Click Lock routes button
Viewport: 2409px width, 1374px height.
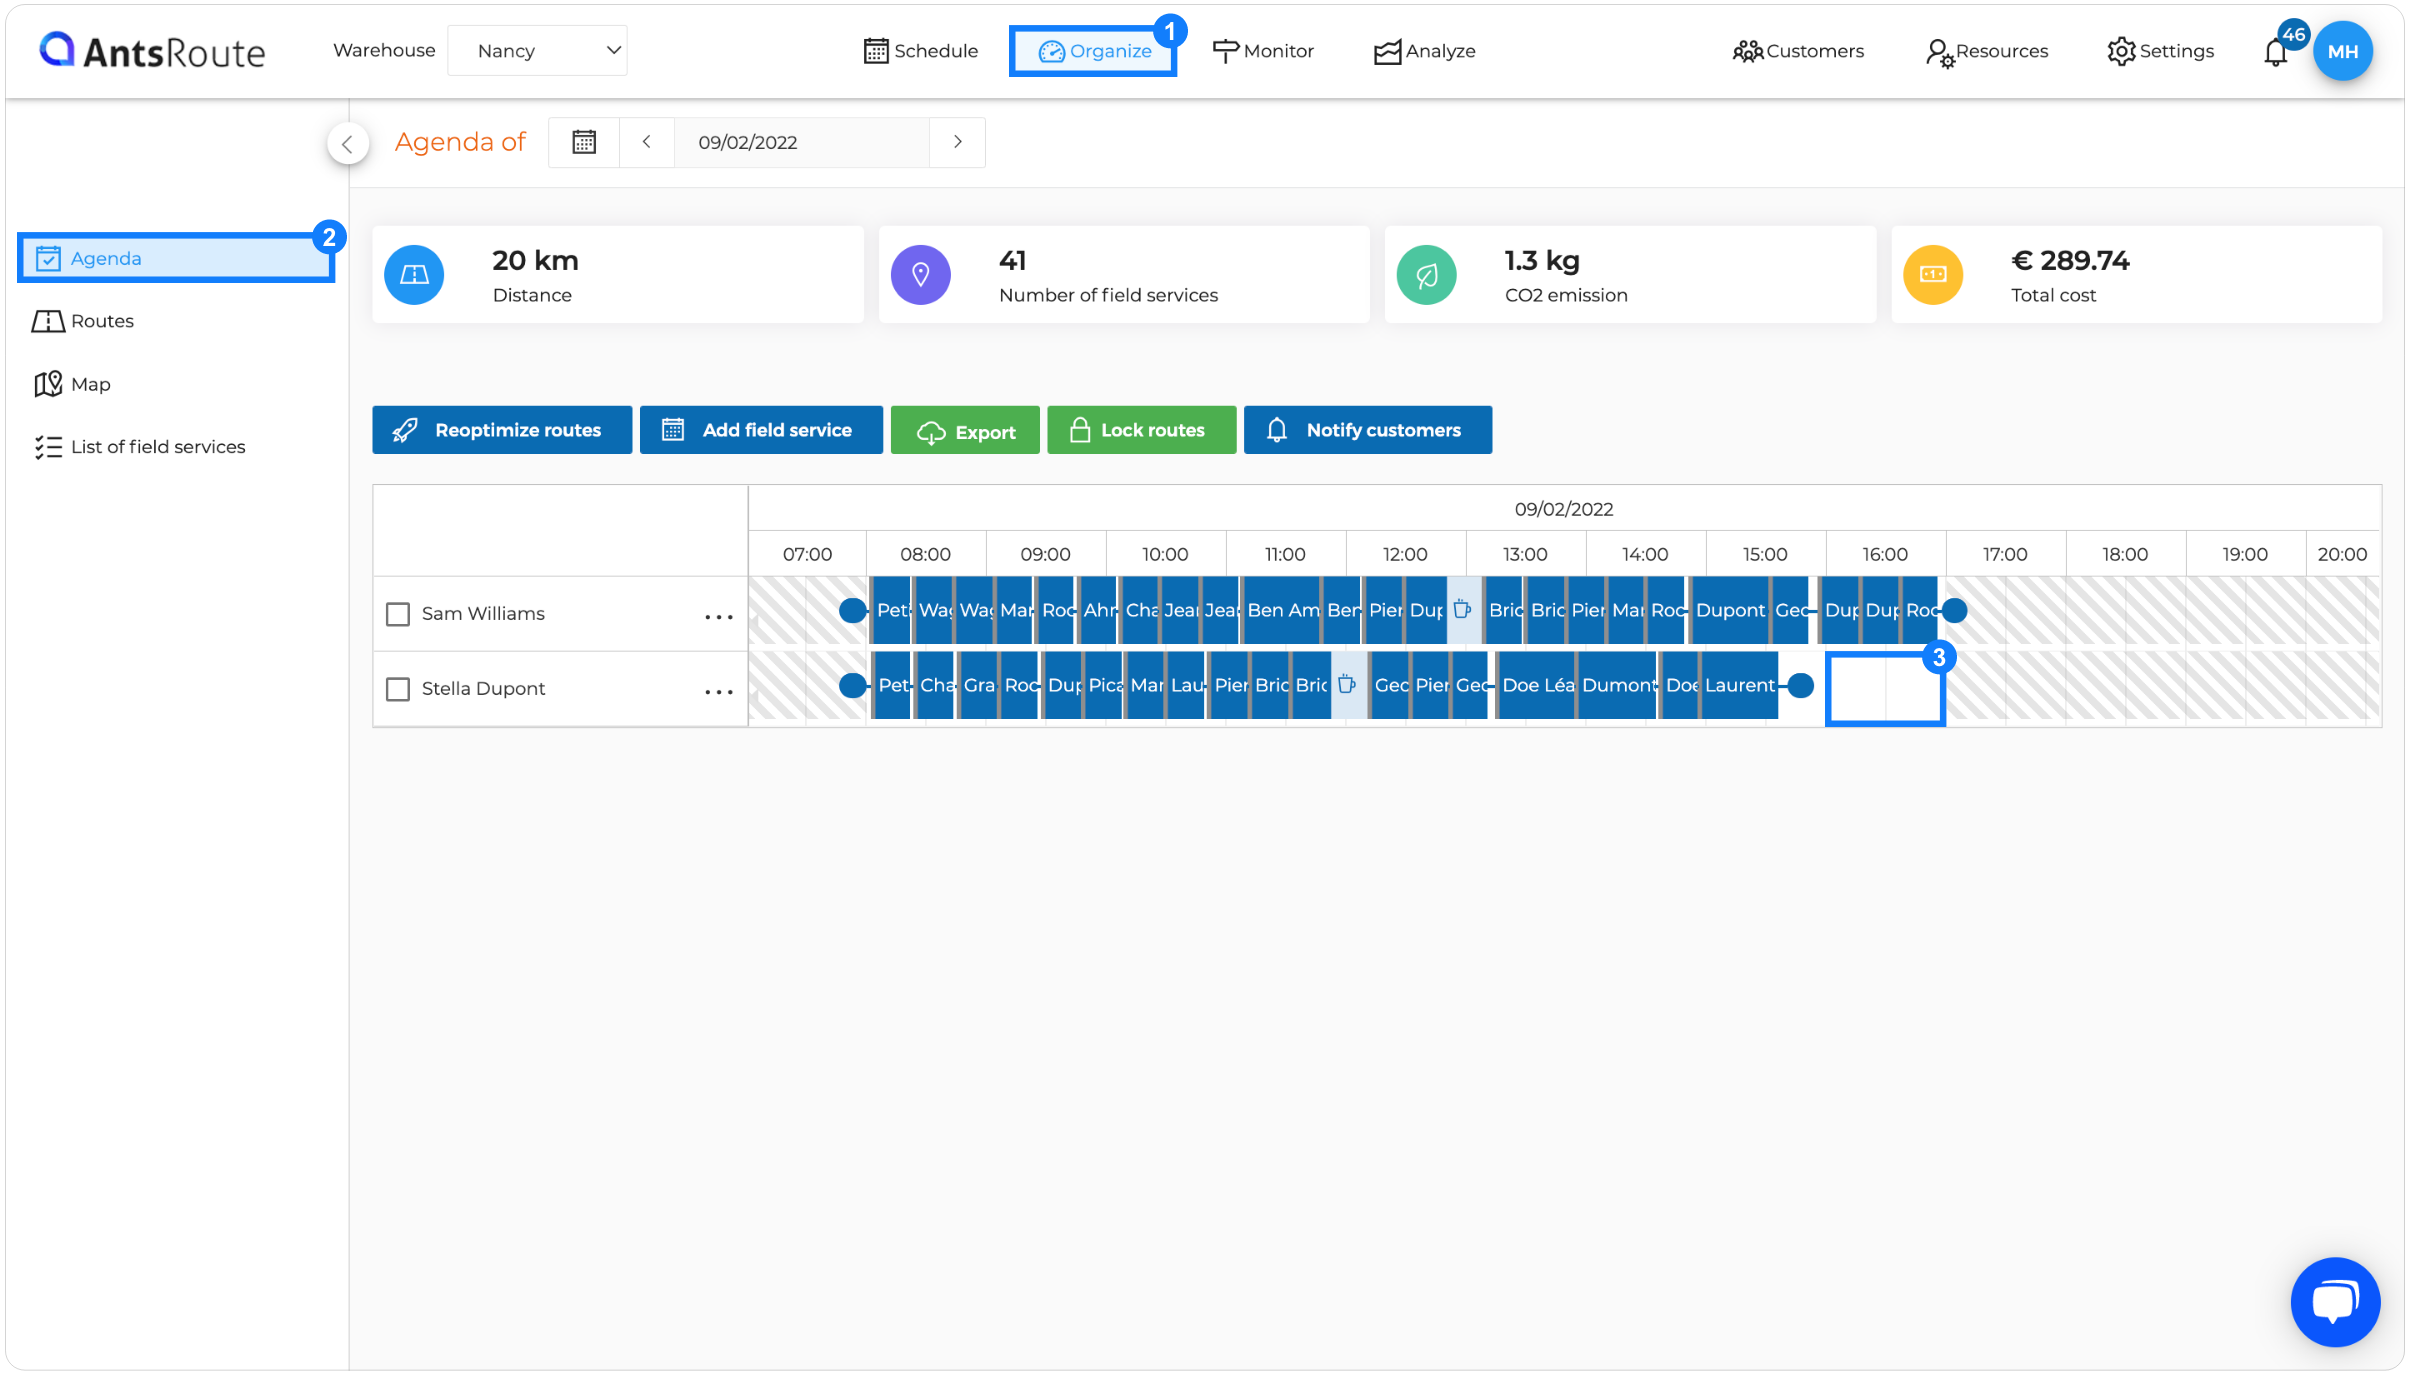point(1141,430)
